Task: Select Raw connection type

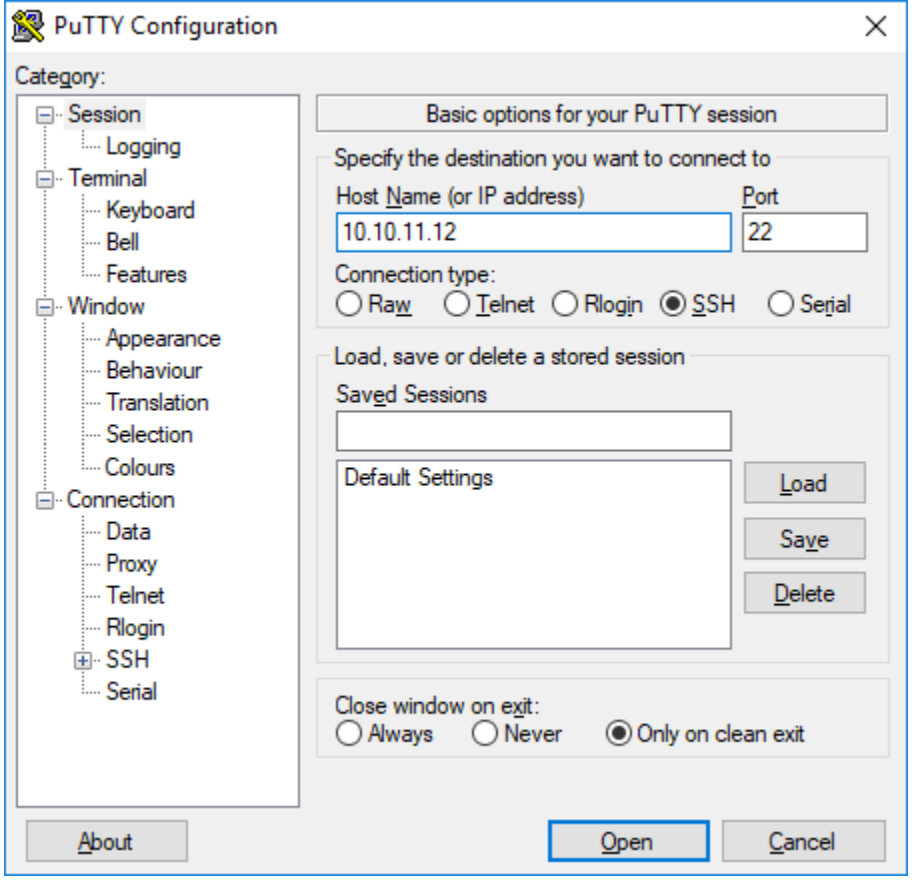Action: pos(349,305)
